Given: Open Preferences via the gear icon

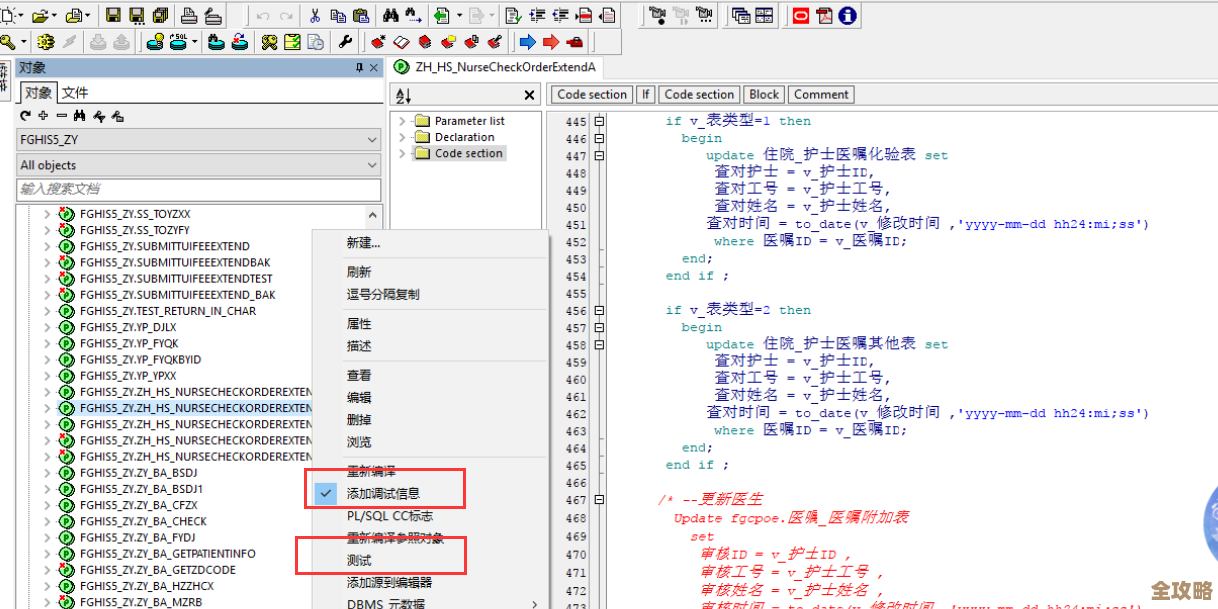Looking at the screenshot, I should (x=44, y=41).
